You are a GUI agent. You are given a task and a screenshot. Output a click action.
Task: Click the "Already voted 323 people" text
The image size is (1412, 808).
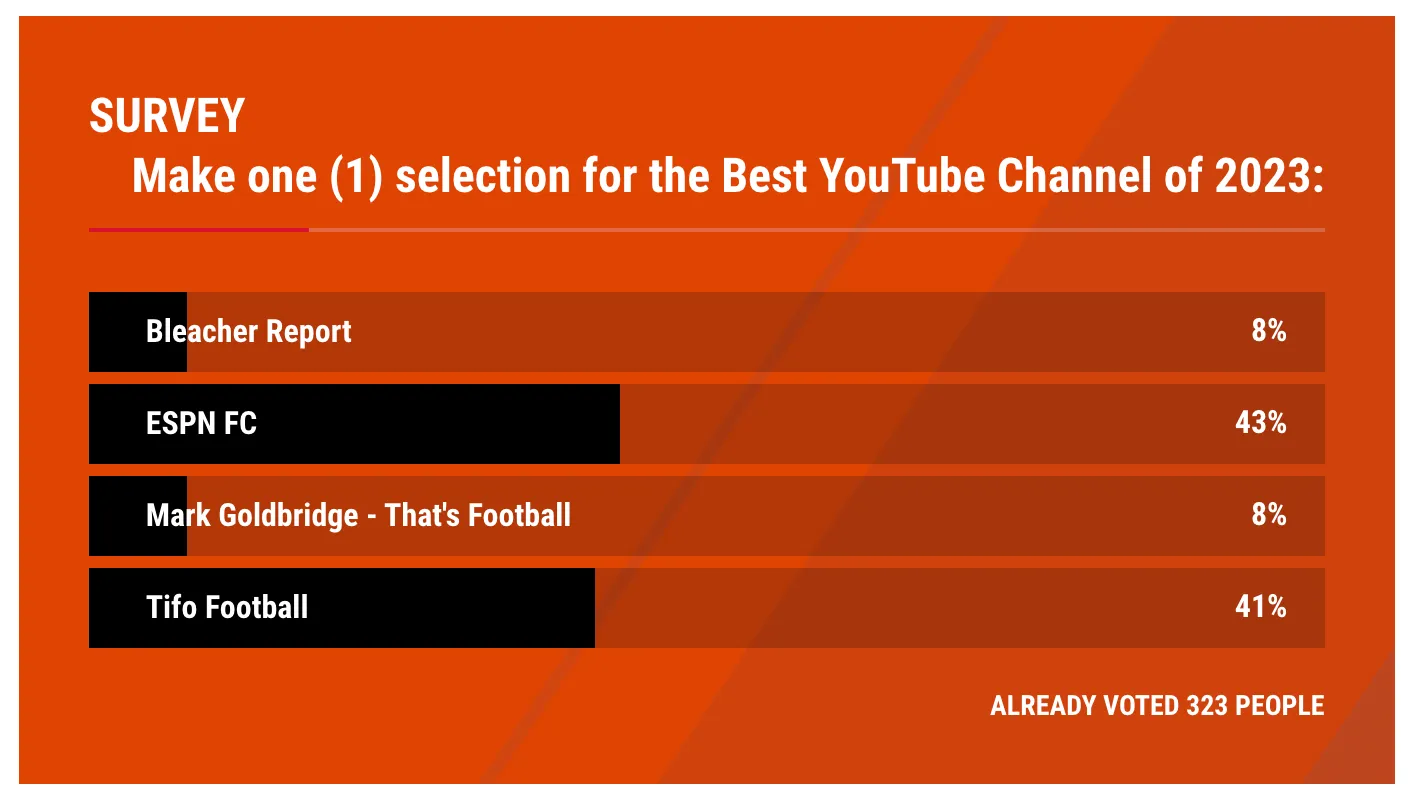1157,705
